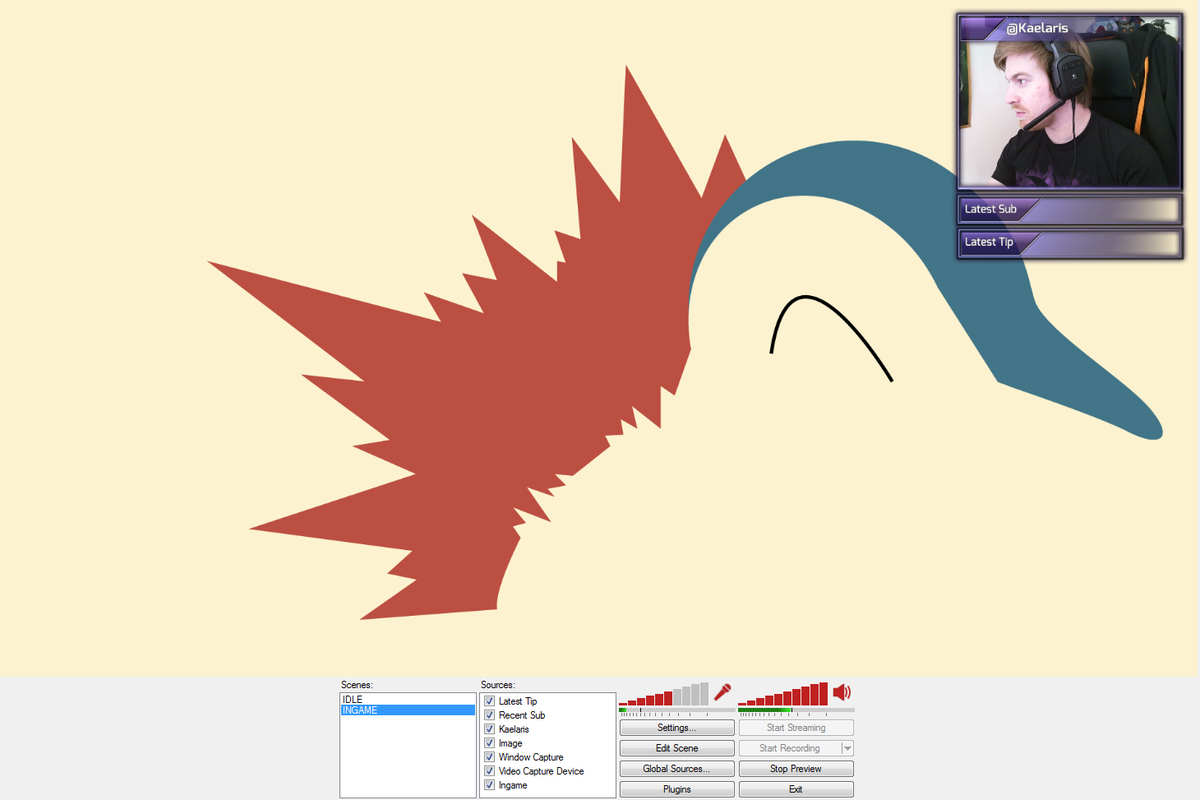The width and height of the screenshot is (1200, 800).
Task: Click the Start Streaming button
Action: [796, 728]
